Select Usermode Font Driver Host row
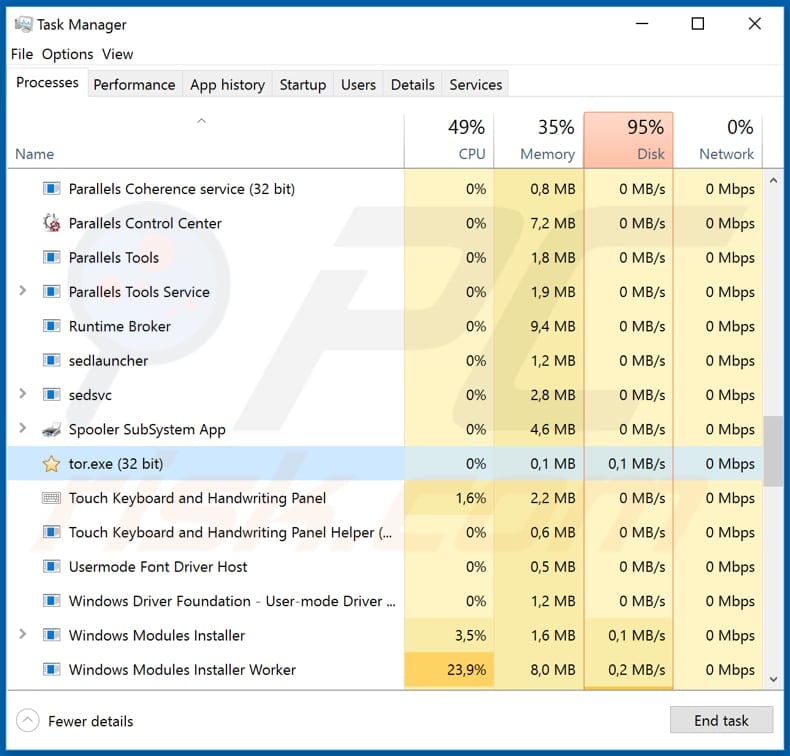The height and width of the screenshot is (756, 790). coord(385,567)
